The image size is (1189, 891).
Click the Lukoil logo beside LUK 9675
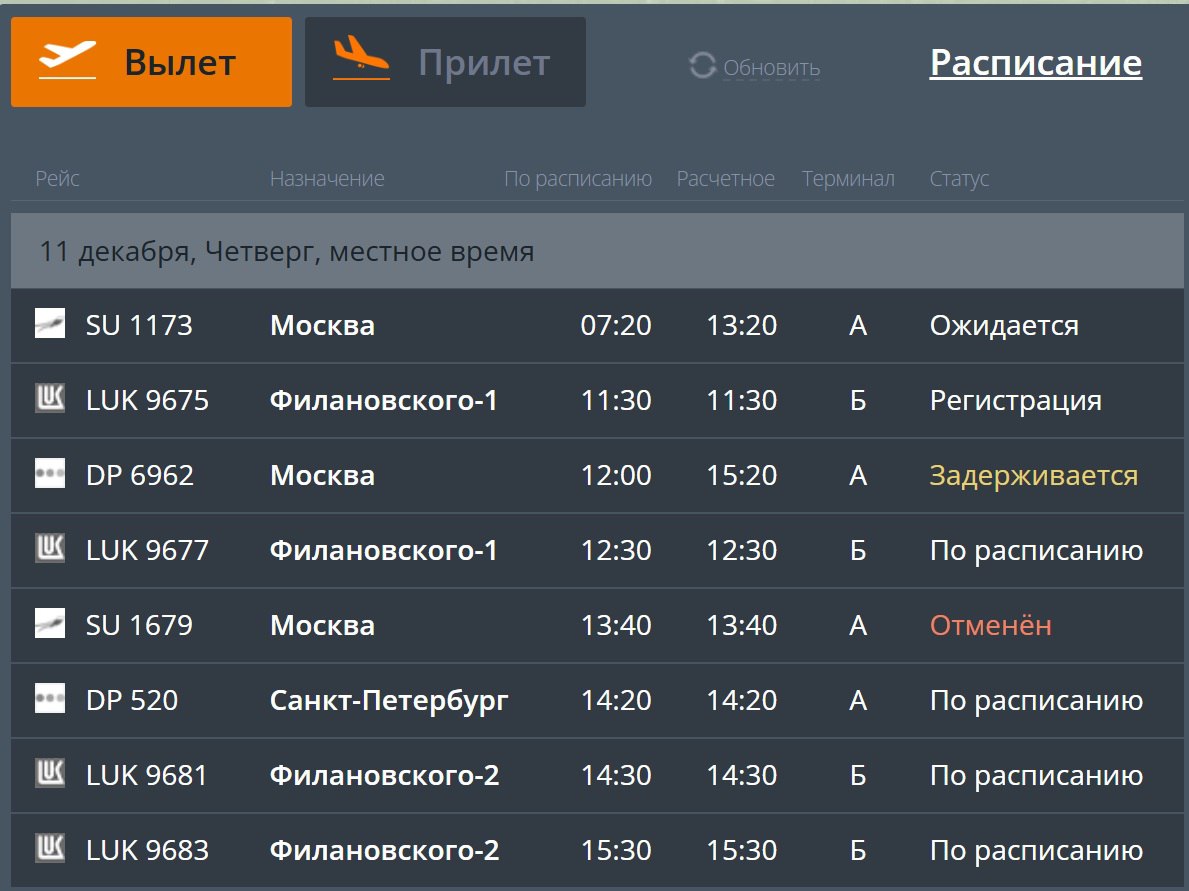pyautogui.click(x=50, y=399)
